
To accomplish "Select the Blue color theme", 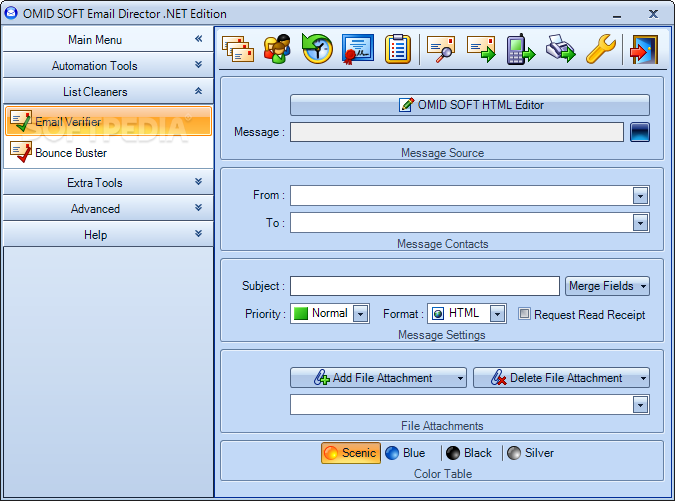I will [x=406, y=453].
